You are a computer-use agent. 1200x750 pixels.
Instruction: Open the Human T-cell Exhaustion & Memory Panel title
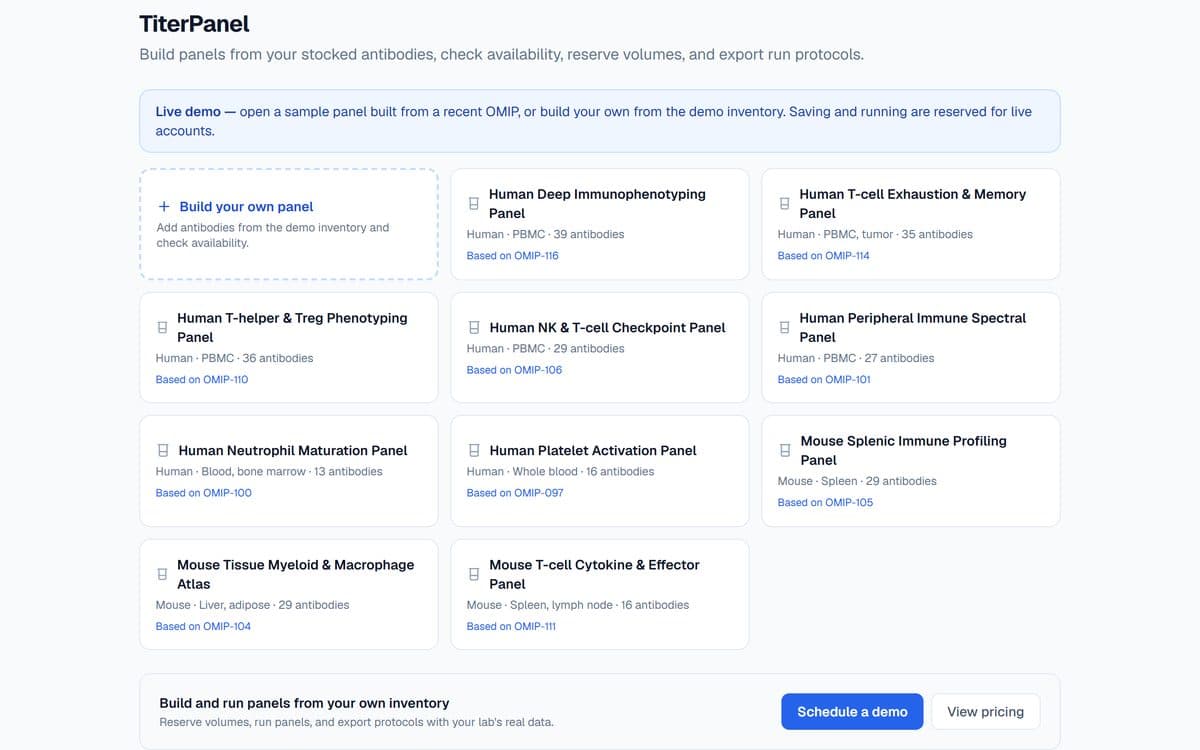coord(913,204)
